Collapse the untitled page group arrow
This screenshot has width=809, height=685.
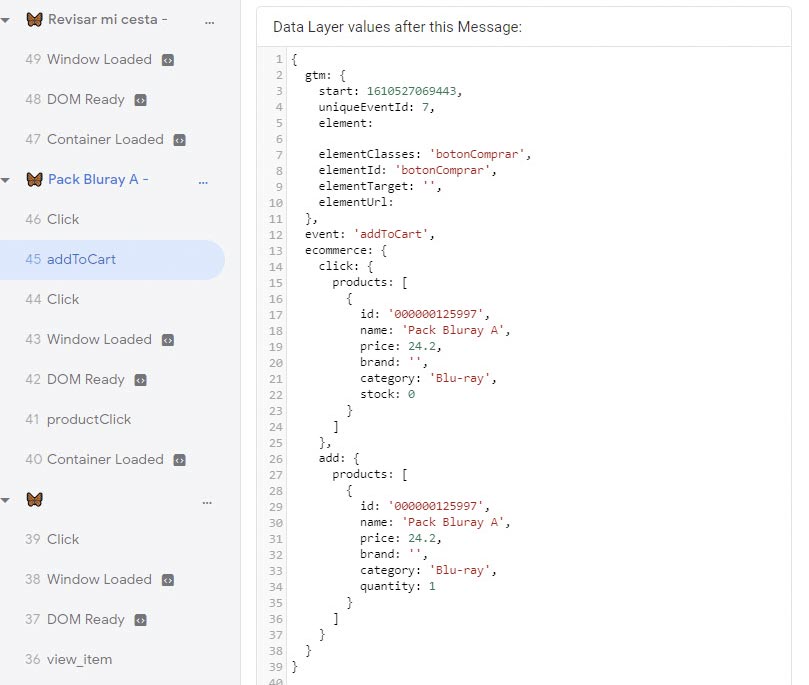tap(6, 500)
